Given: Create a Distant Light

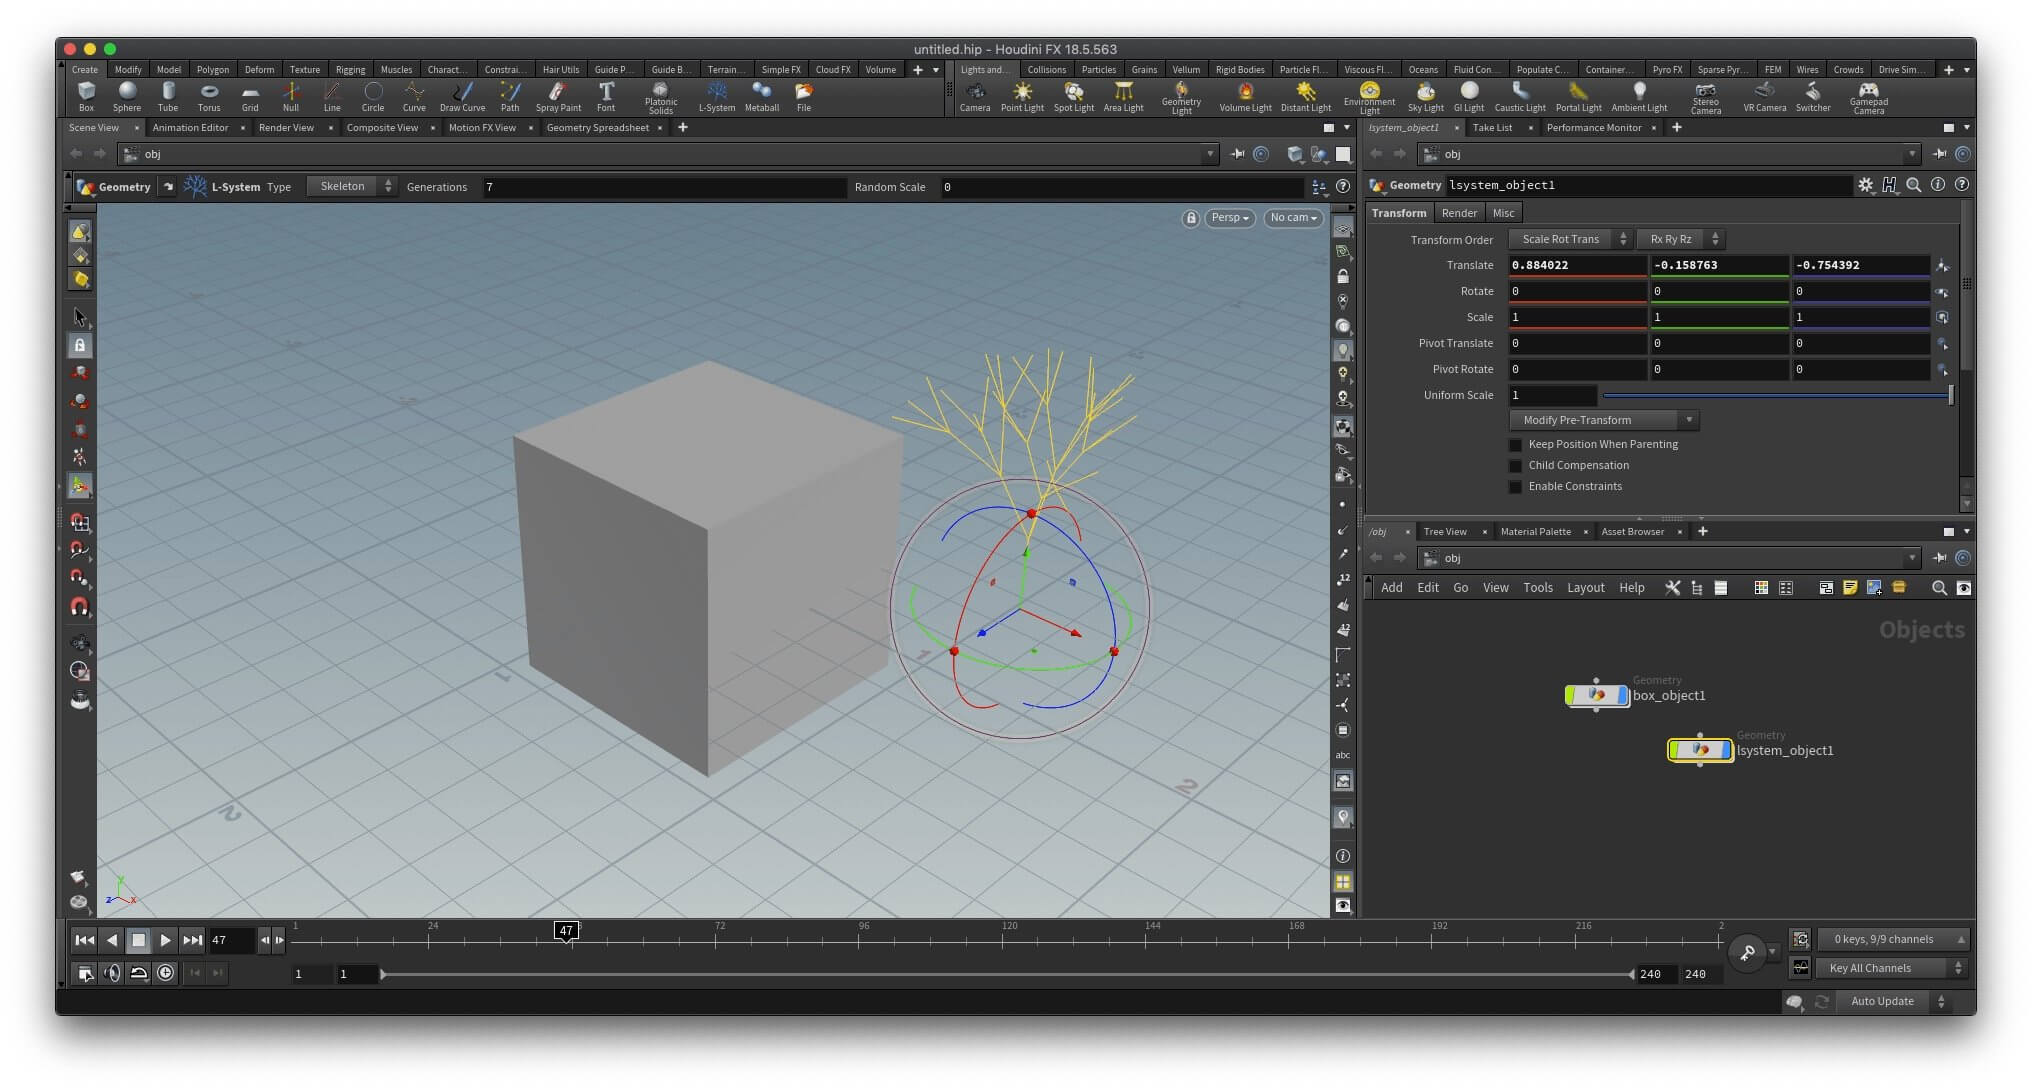Looking at the screenshot, I should click(1306, 96).
